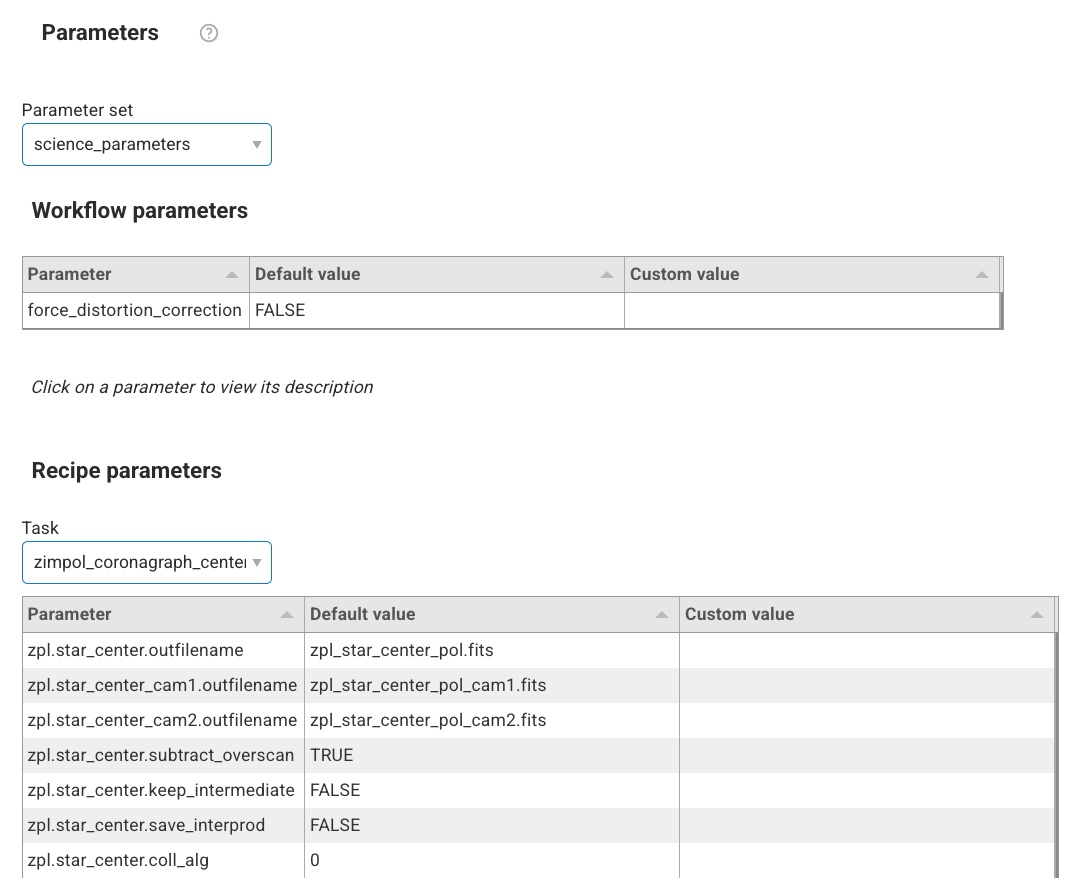Click the recipe parameters table scrollbar

pos(1056,755)
